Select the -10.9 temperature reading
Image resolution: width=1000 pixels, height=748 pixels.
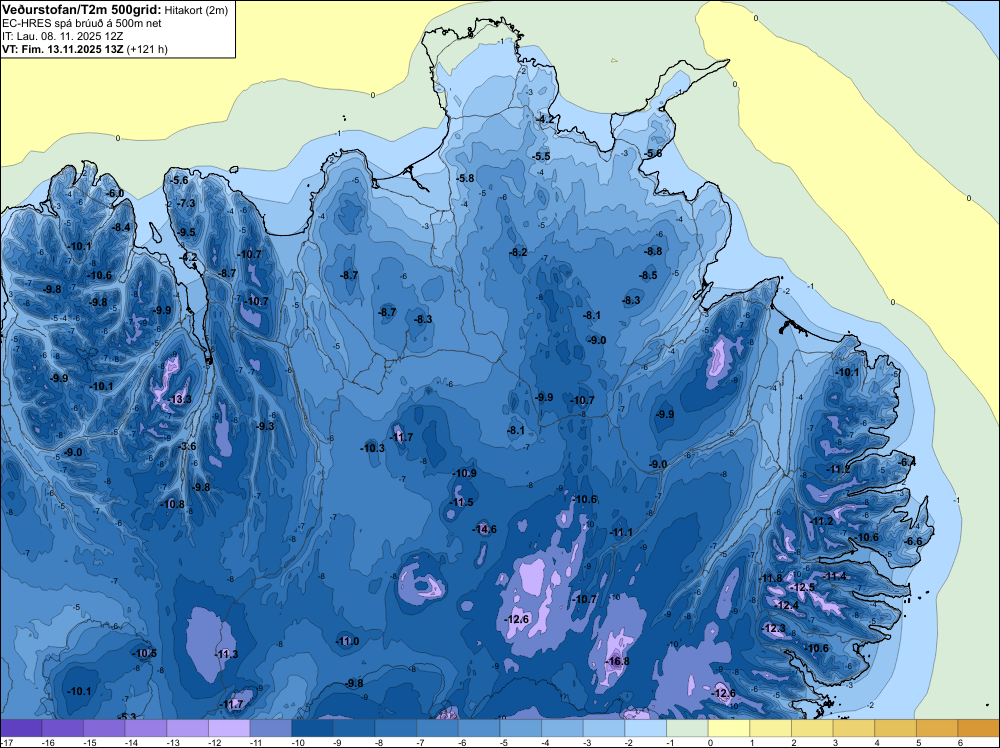[x=464, y=473]
